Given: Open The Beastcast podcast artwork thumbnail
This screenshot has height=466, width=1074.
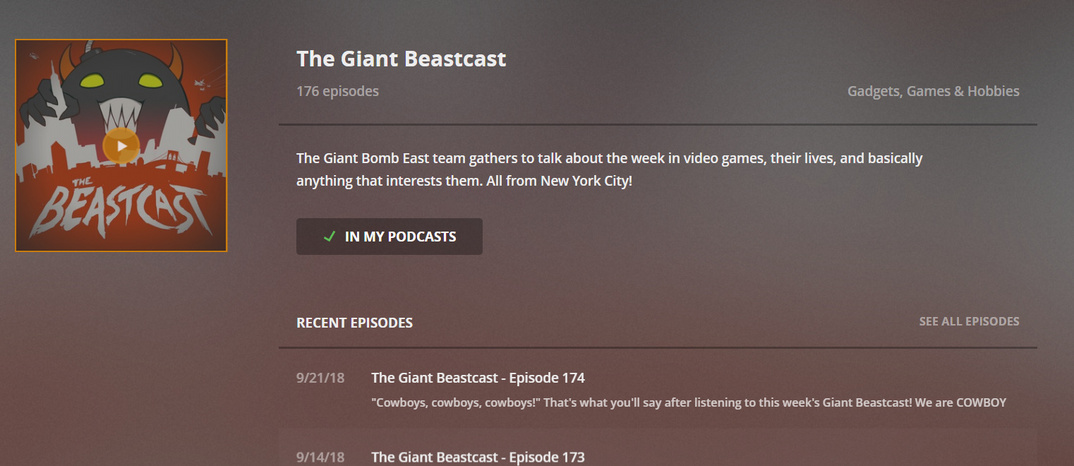Looking at the screenshot, I should coord(121,145).
